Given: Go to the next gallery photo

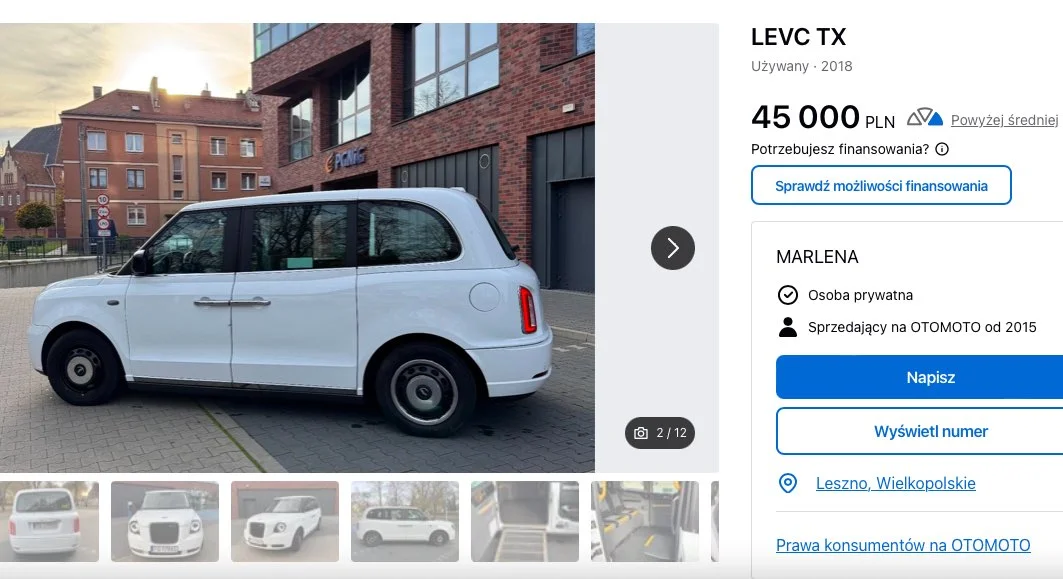Looking at the screenshot, I should 672,248.
